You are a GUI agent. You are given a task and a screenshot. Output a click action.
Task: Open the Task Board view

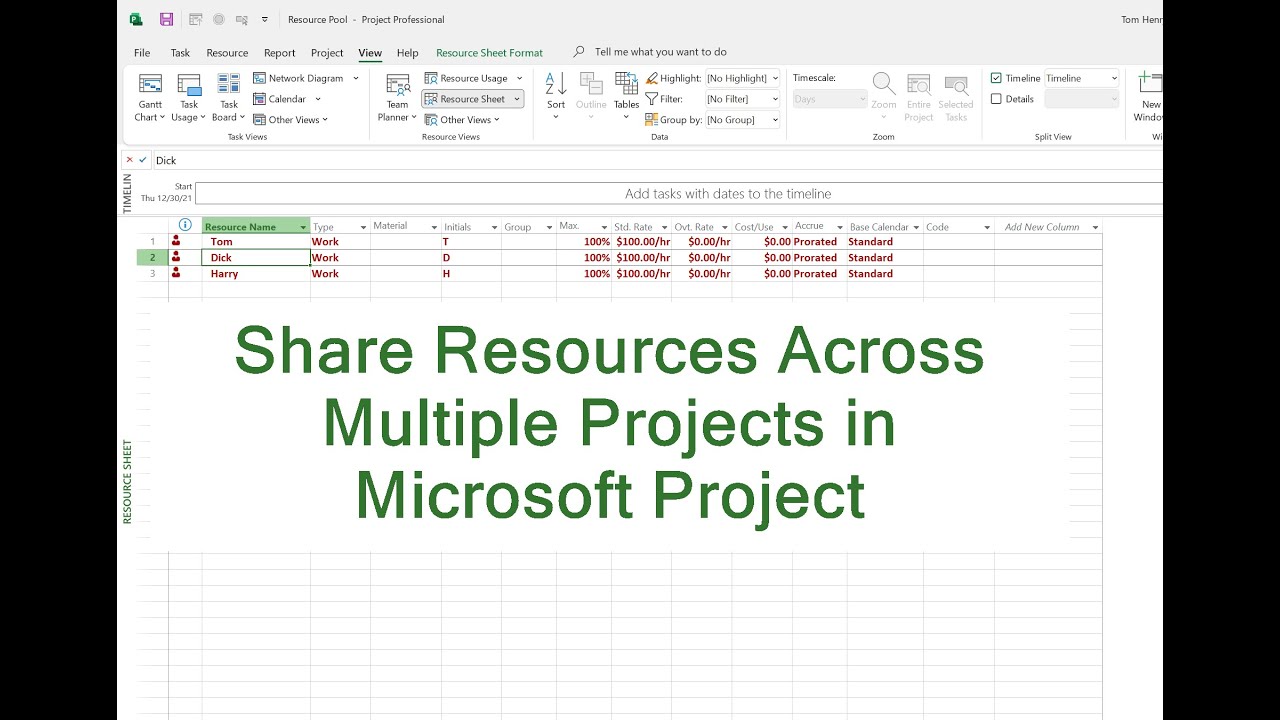(229, 98)
